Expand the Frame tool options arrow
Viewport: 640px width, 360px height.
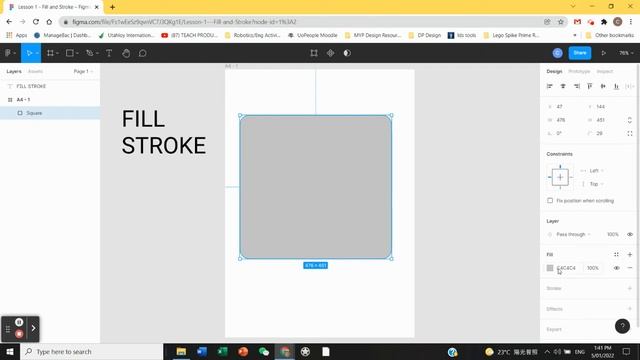coord(57,53)
